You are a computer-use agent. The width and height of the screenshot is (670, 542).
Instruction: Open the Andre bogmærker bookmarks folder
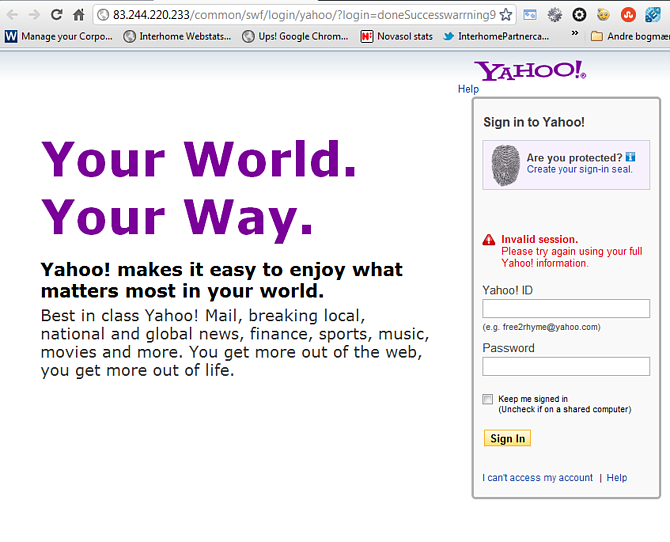coord(630,36)
